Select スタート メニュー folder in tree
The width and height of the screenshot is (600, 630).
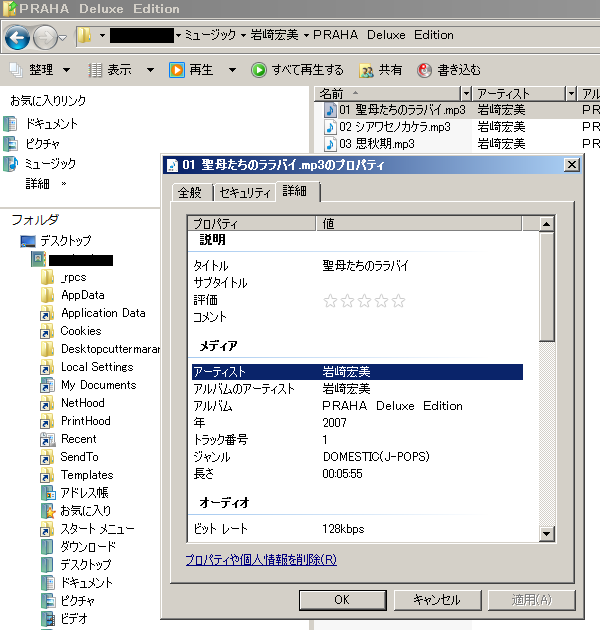click(97, 529)
